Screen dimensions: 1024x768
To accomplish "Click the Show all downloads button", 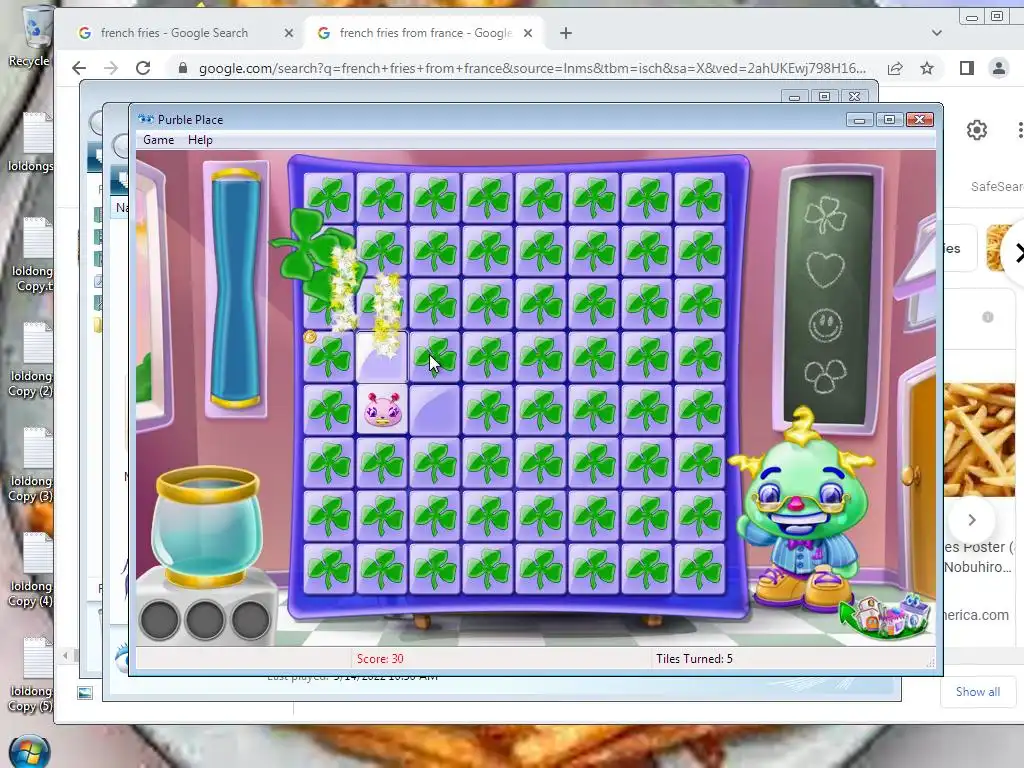I will click(978, 692).
